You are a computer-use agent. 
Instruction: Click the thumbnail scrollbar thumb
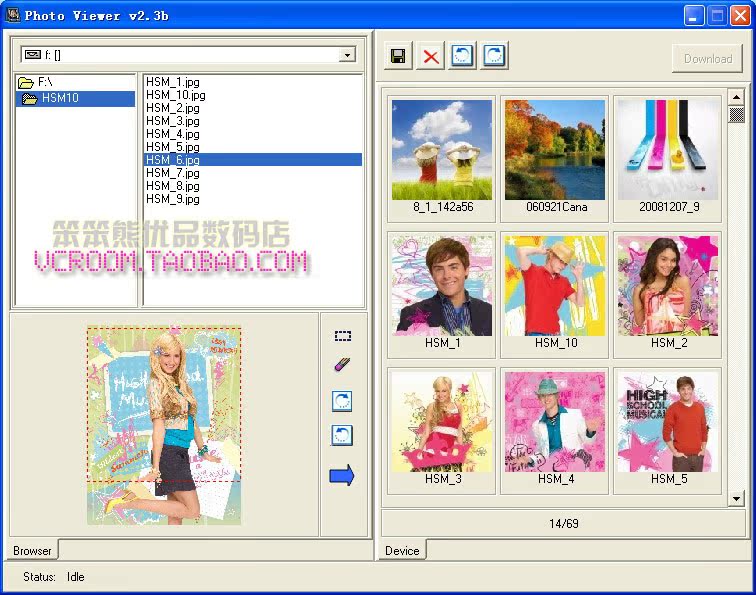[736, 115]
